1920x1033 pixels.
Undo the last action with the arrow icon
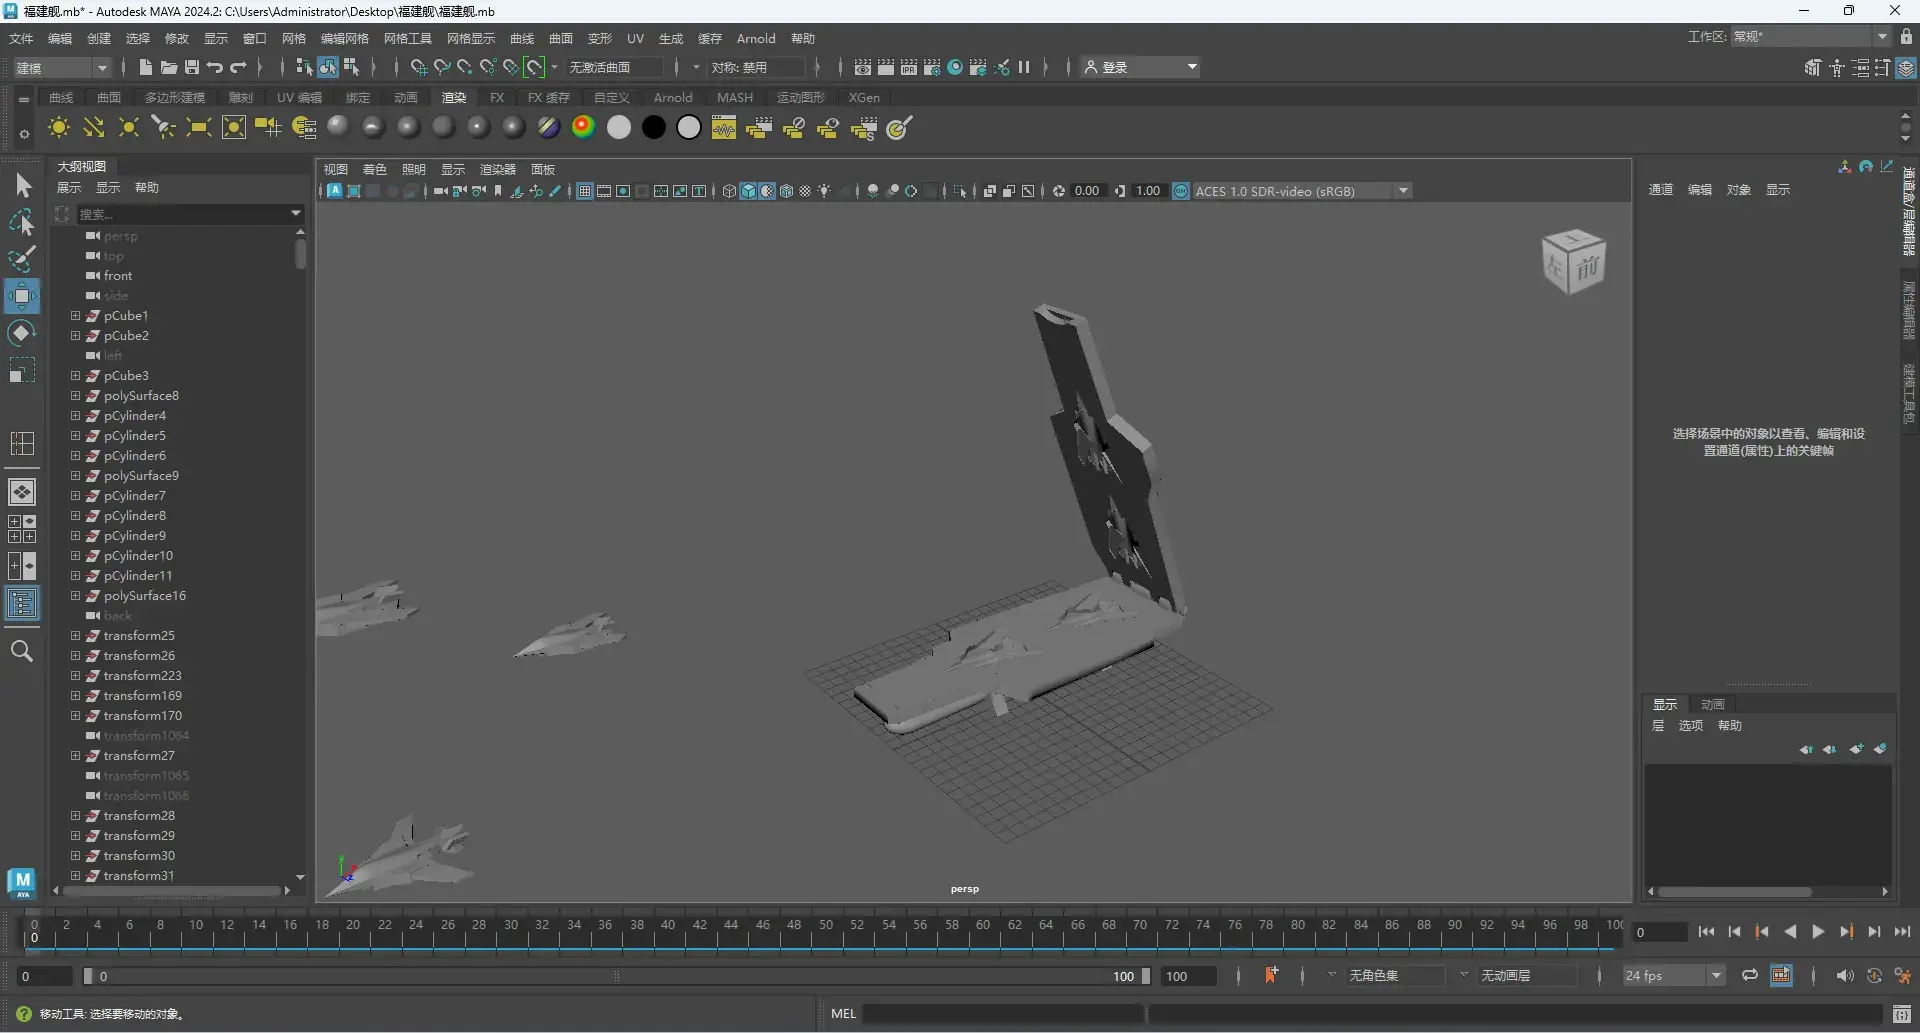(x=215, y=67)
